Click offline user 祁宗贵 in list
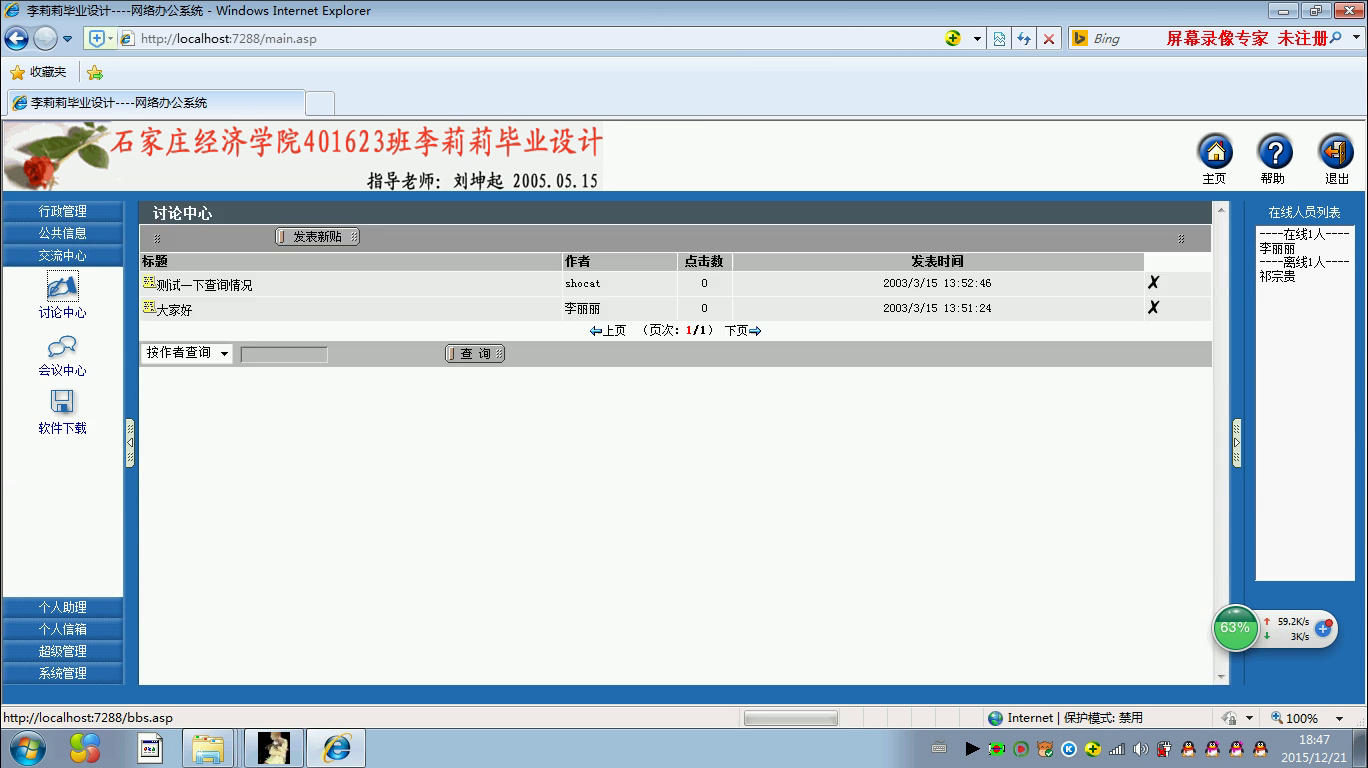1368x768 pixels. point(1277,276)
